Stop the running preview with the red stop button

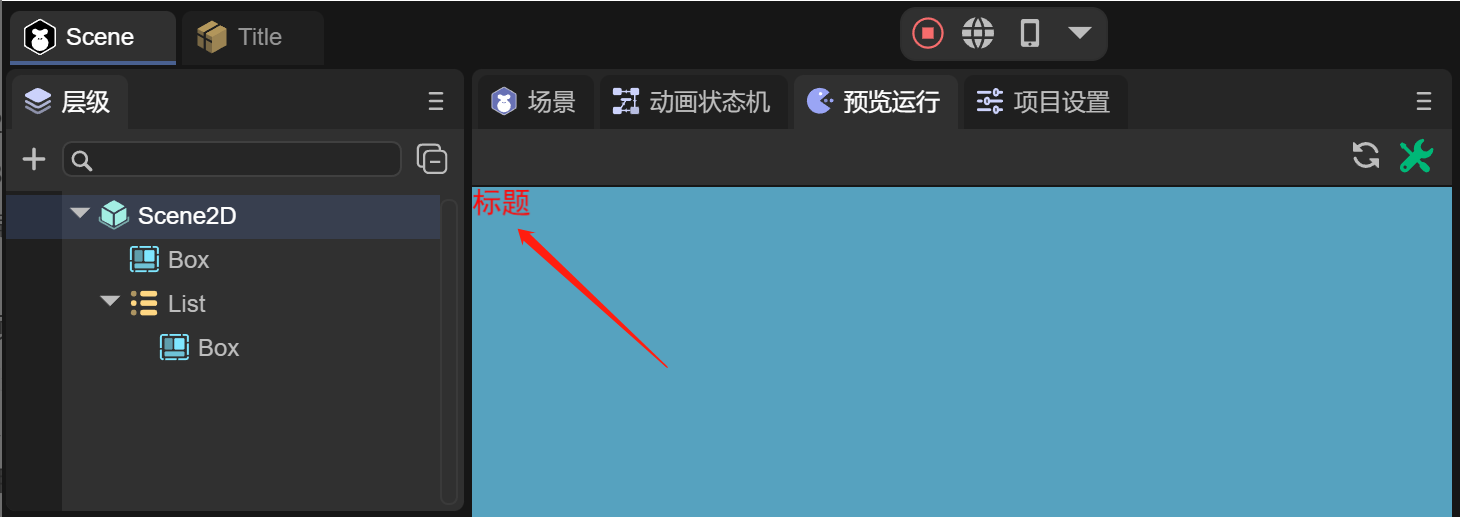click(x=928, y=34)
